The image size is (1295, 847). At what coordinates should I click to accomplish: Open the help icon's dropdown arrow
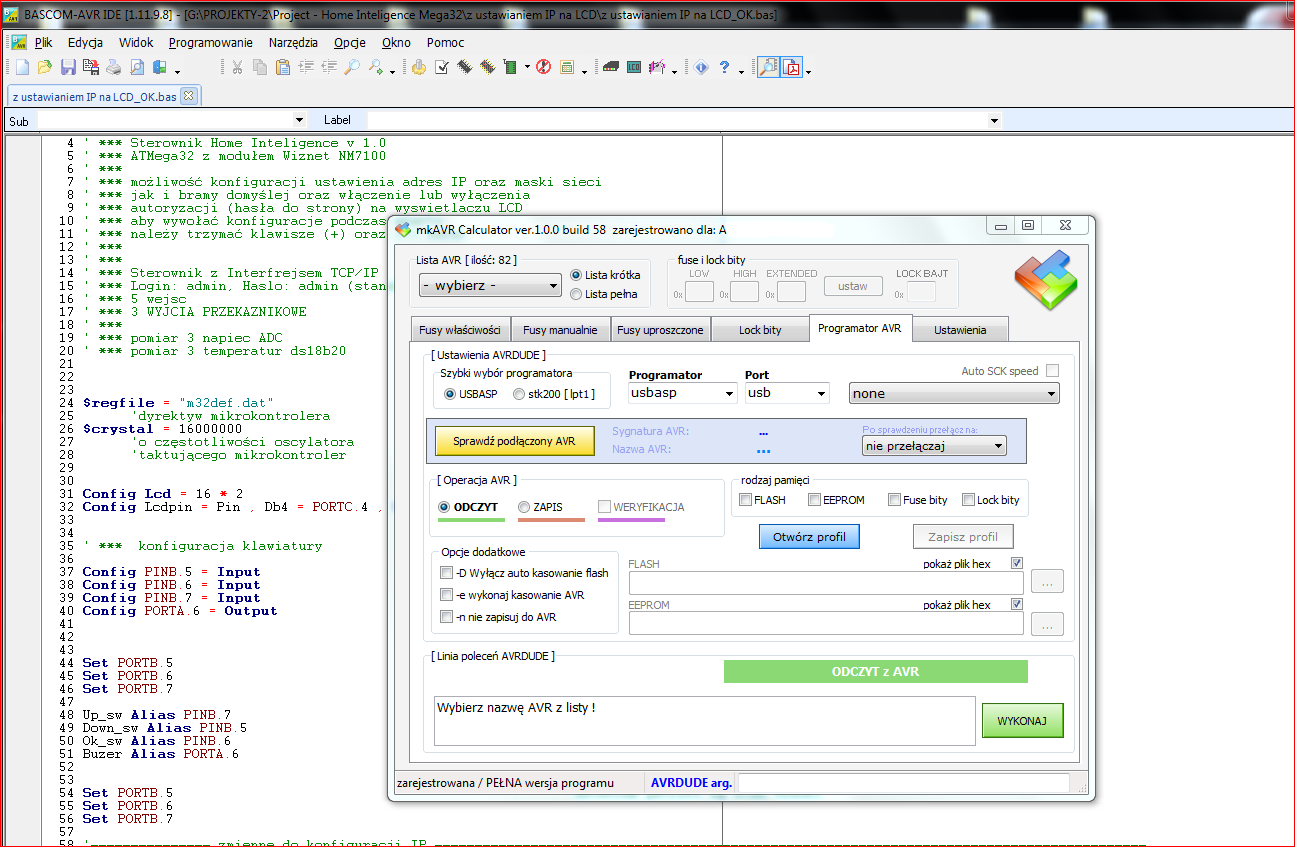pyautogui.click(x=741, y=70)
